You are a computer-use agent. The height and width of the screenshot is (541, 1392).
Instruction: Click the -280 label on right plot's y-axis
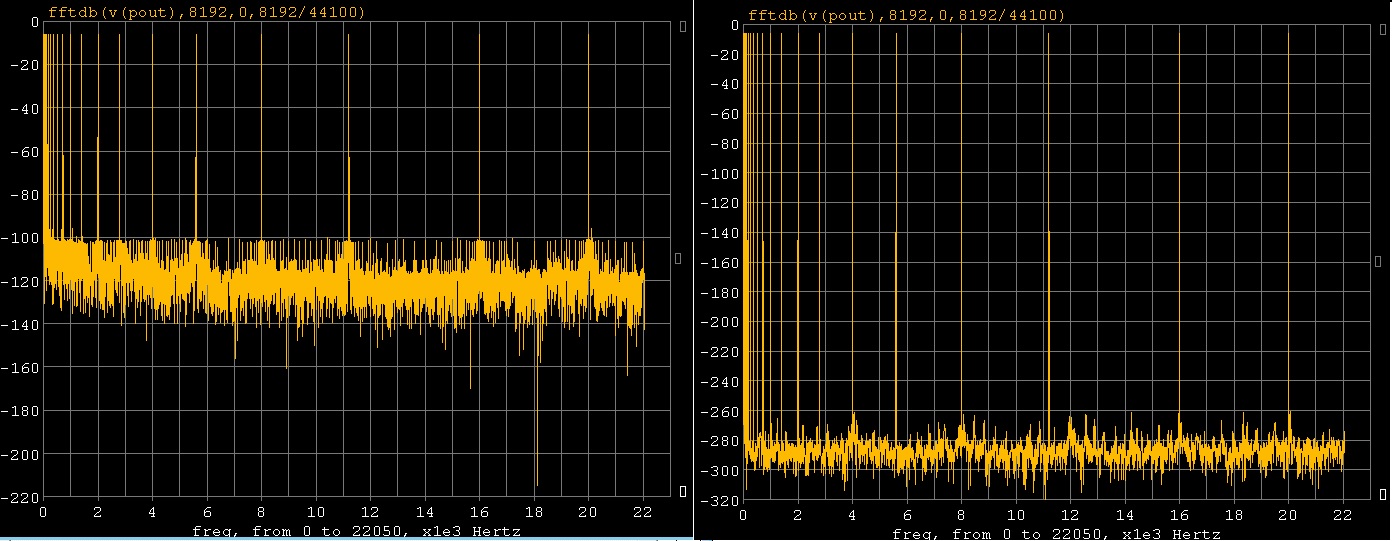coord(721,440)
